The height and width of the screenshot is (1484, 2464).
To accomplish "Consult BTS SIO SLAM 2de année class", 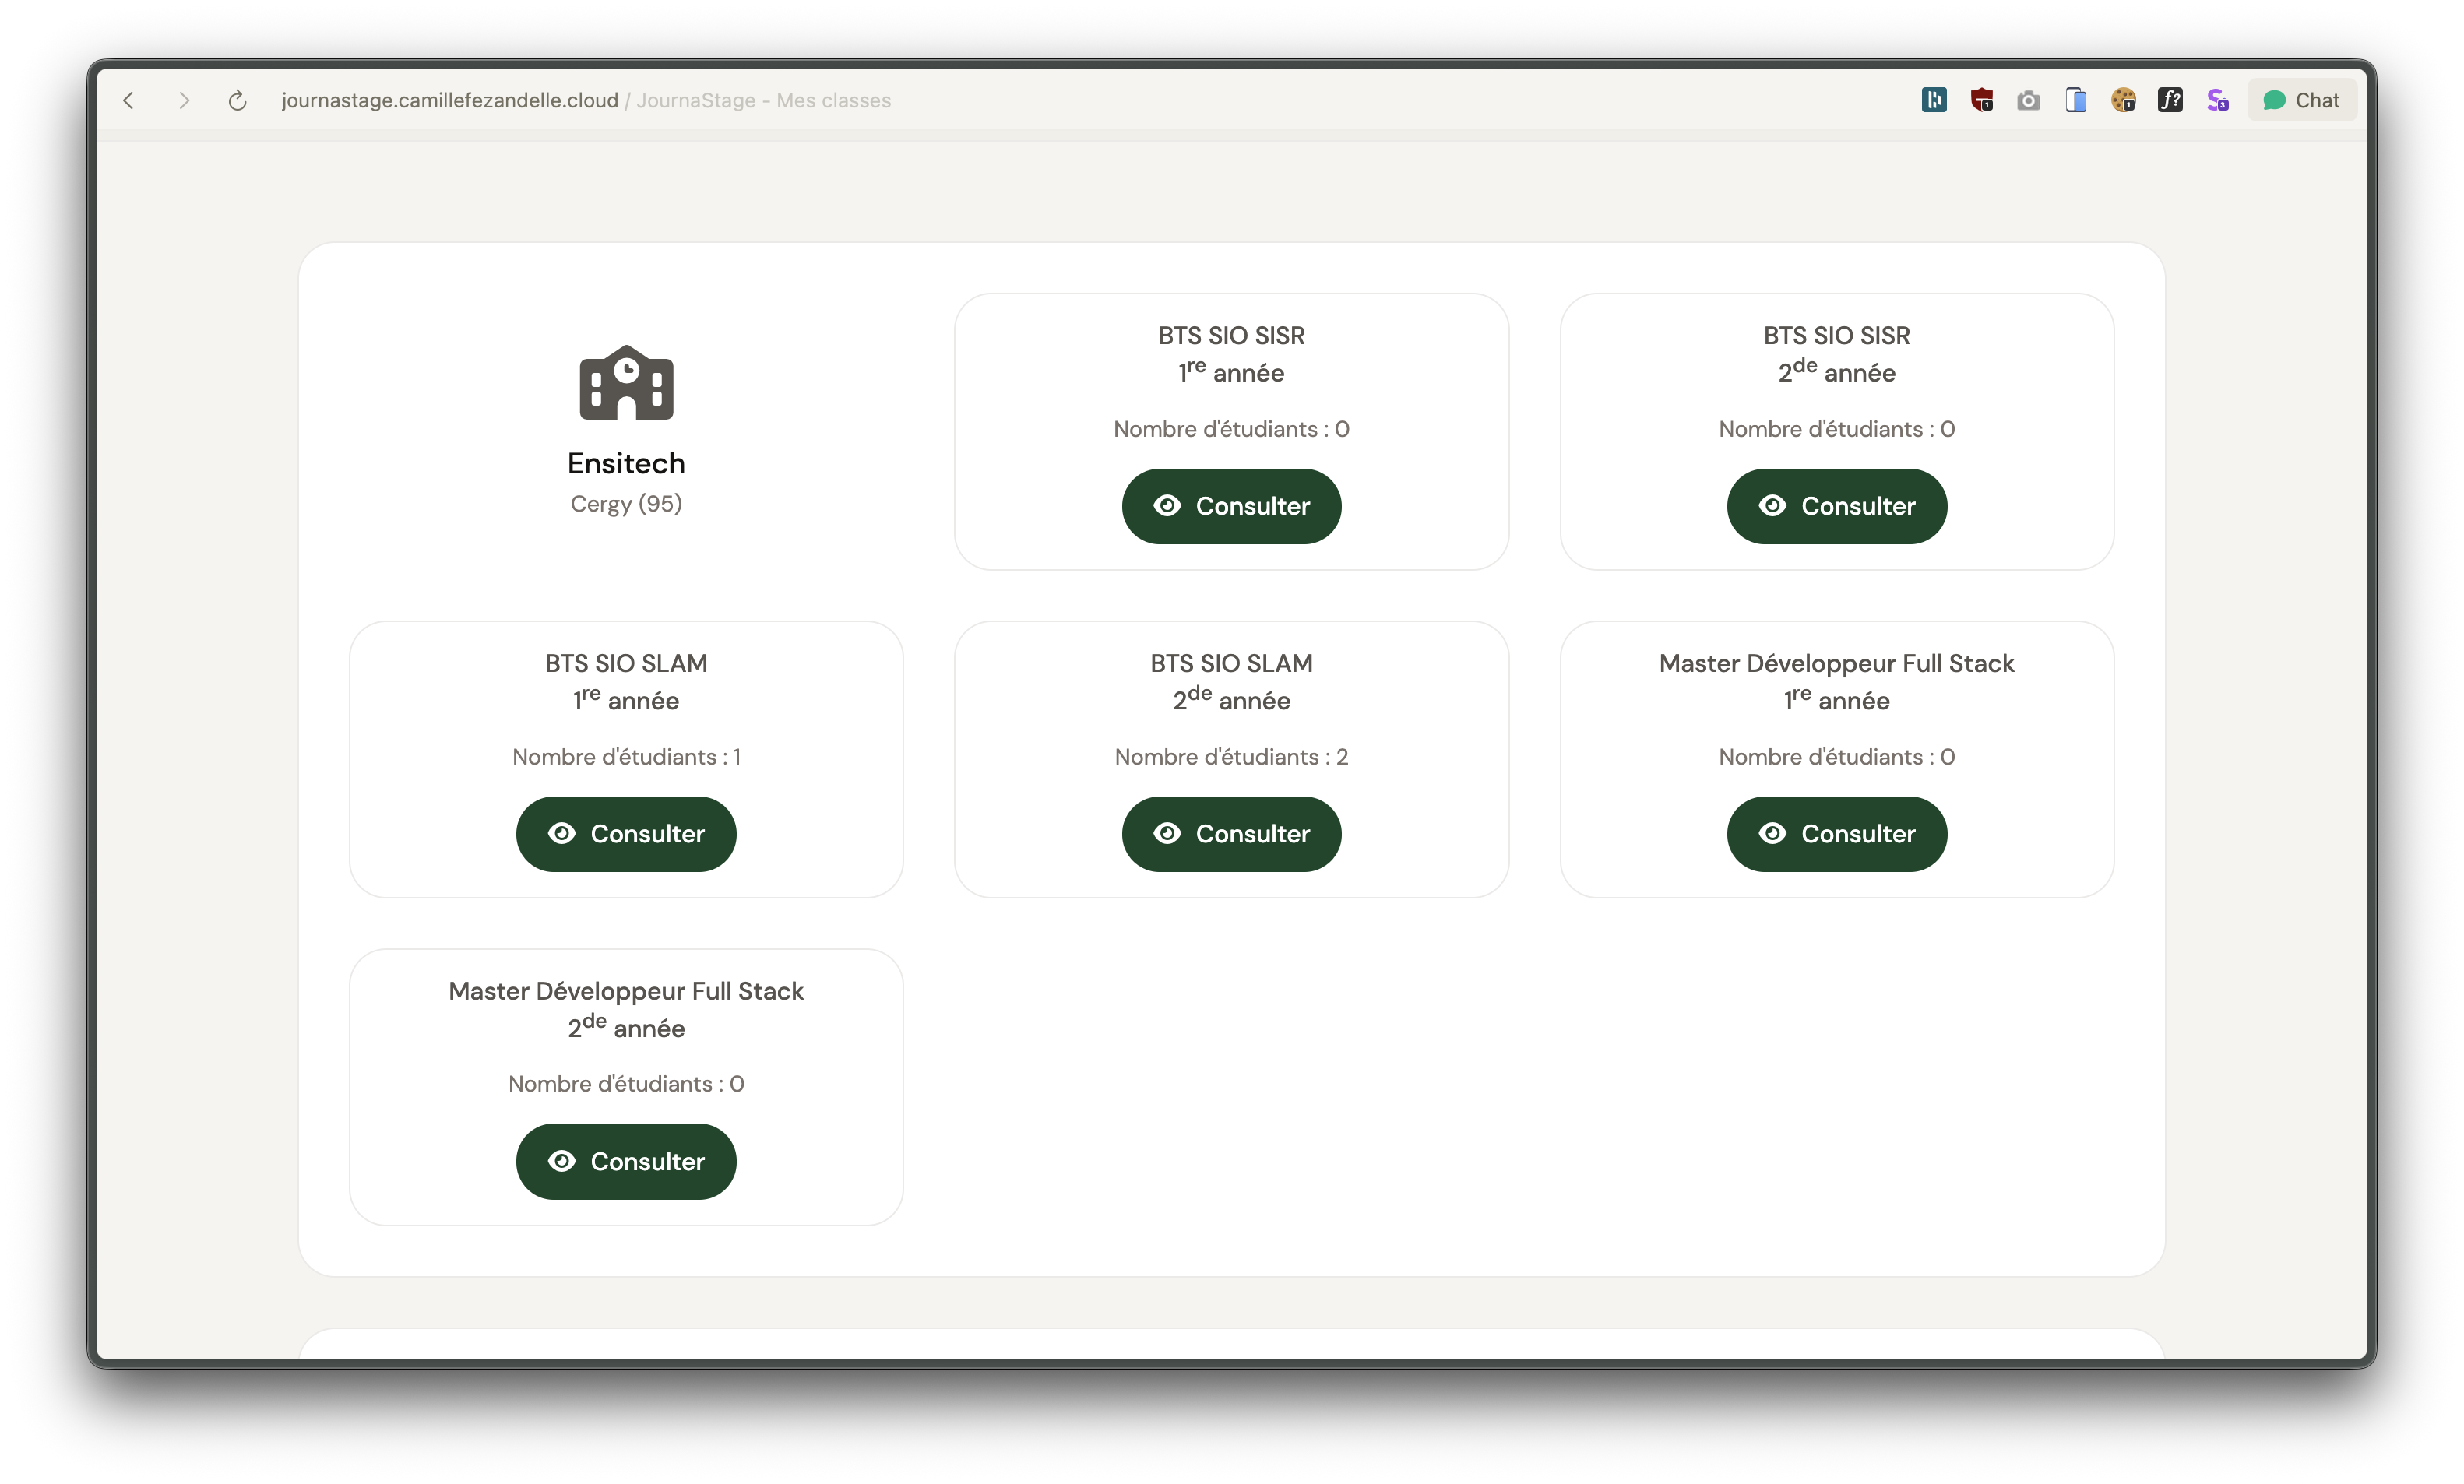I will coord(1231,834).
